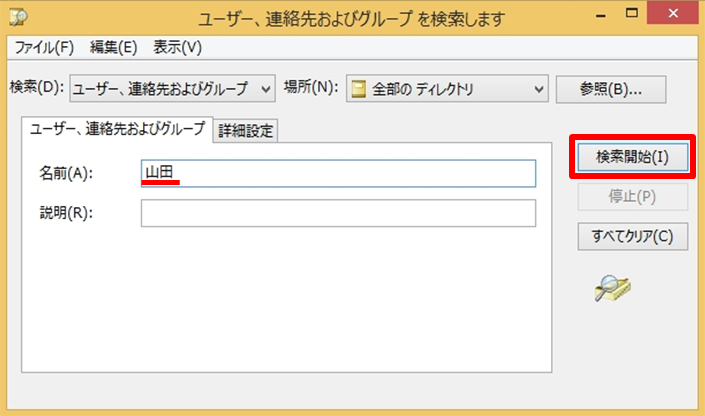Close the search dialog window
Screen dimensions: 705x416
(673, 13)
